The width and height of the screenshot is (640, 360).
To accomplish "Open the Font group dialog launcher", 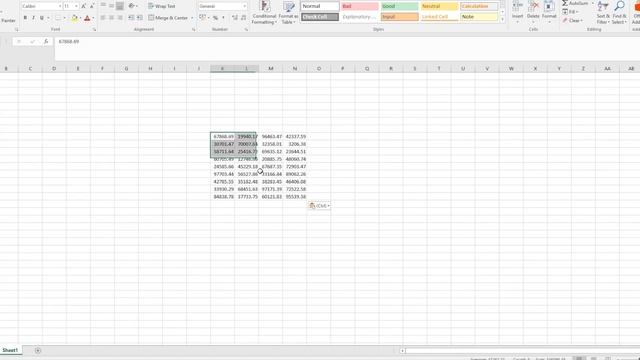I will (94, 30).
